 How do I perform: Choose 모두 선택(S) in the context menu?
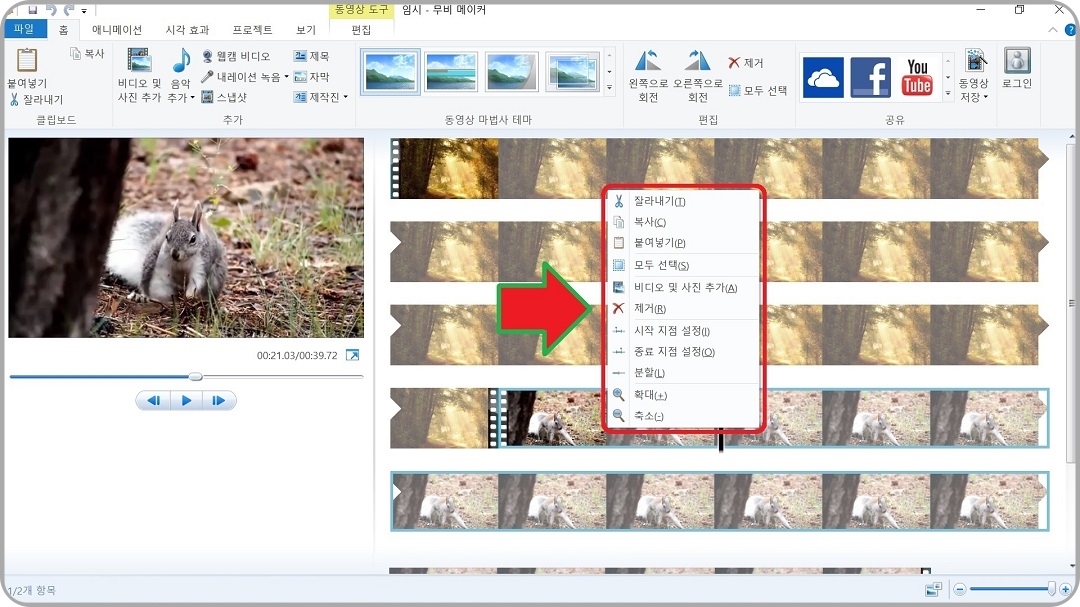tap(683, 265)
